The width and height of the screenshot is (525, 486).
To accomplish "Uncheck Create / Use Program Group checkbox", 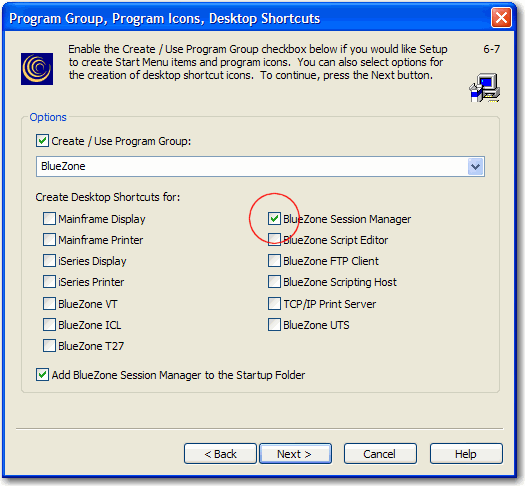I will click(43, 141).
